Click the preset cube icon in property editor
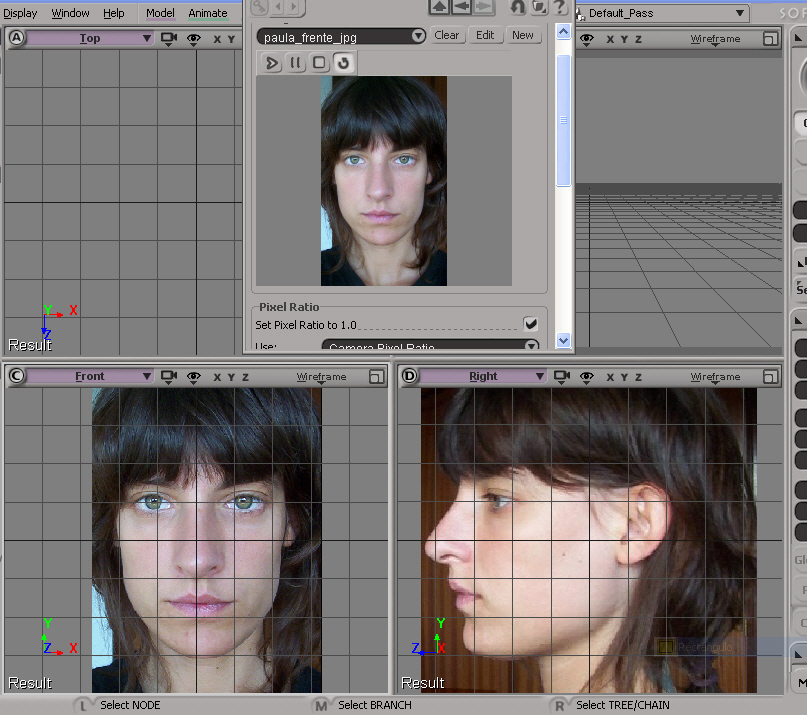The width and height of the screenshot is (807, 715). coord(539,7)
